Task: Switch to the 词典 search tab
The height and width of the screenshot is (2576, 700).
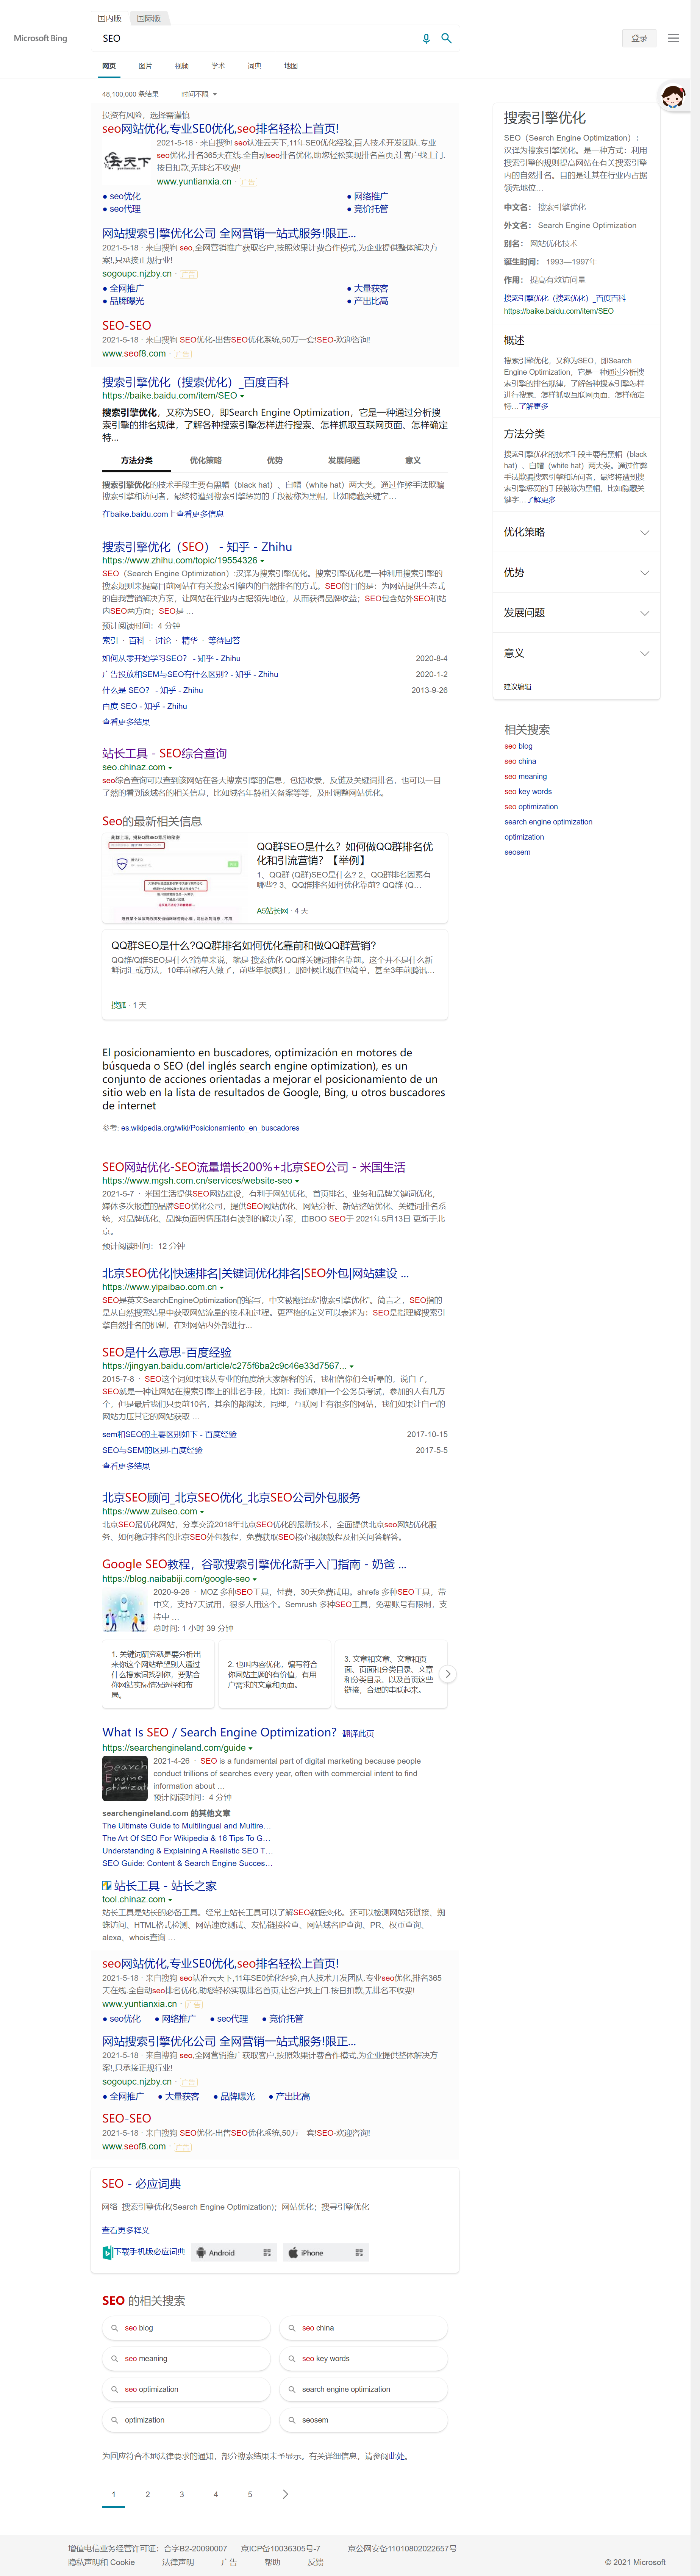Action: [254, 66]
